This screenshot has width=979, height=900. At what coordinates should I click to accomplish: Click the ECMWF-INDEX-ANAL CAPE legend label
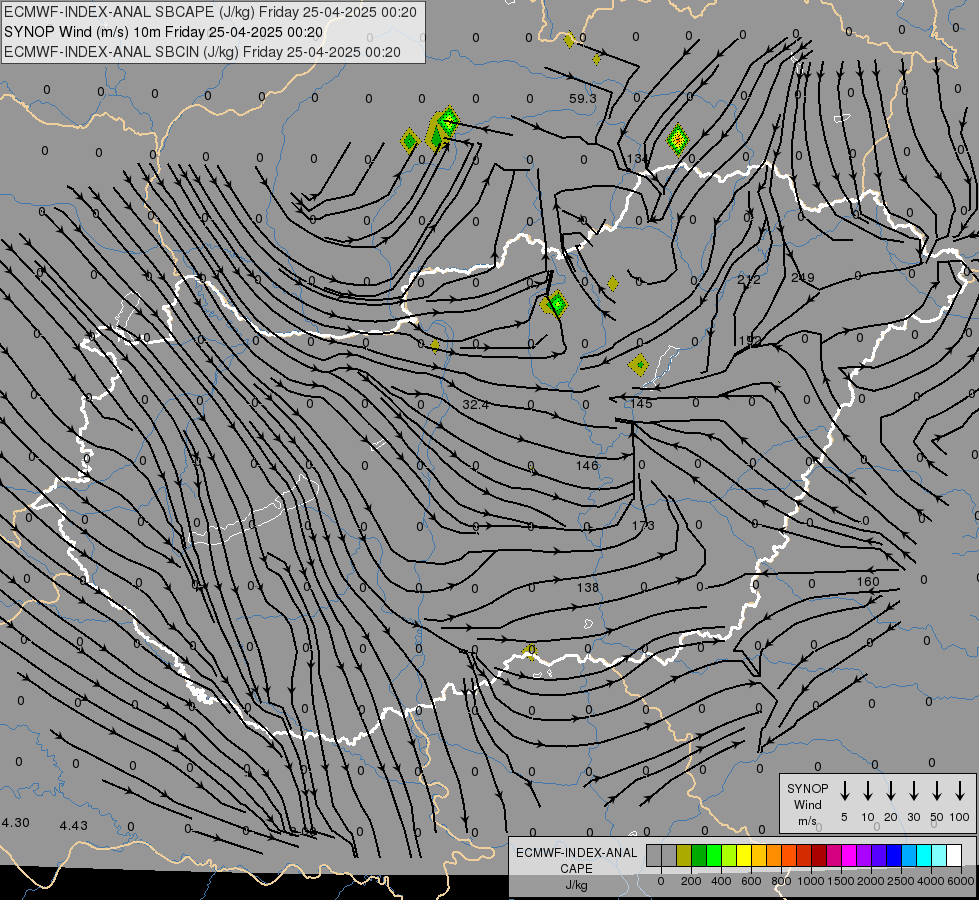point(576,860)
